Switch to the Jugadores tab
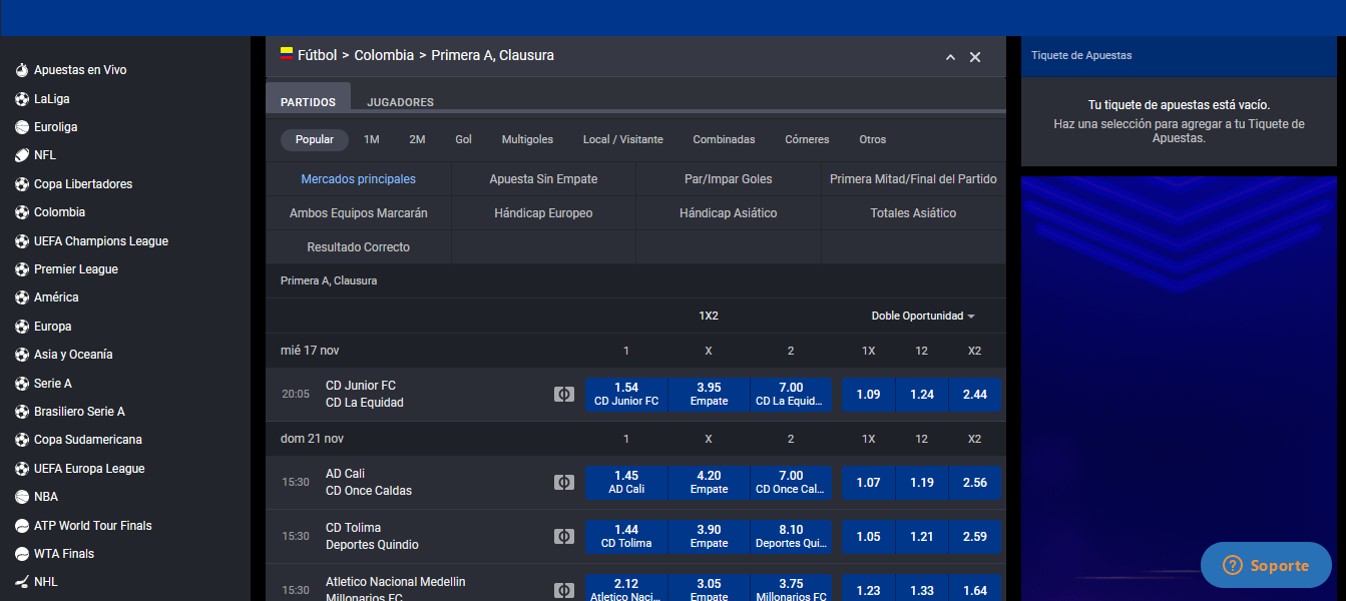The height and width of the screenshot is (601, 1346). 400,102
